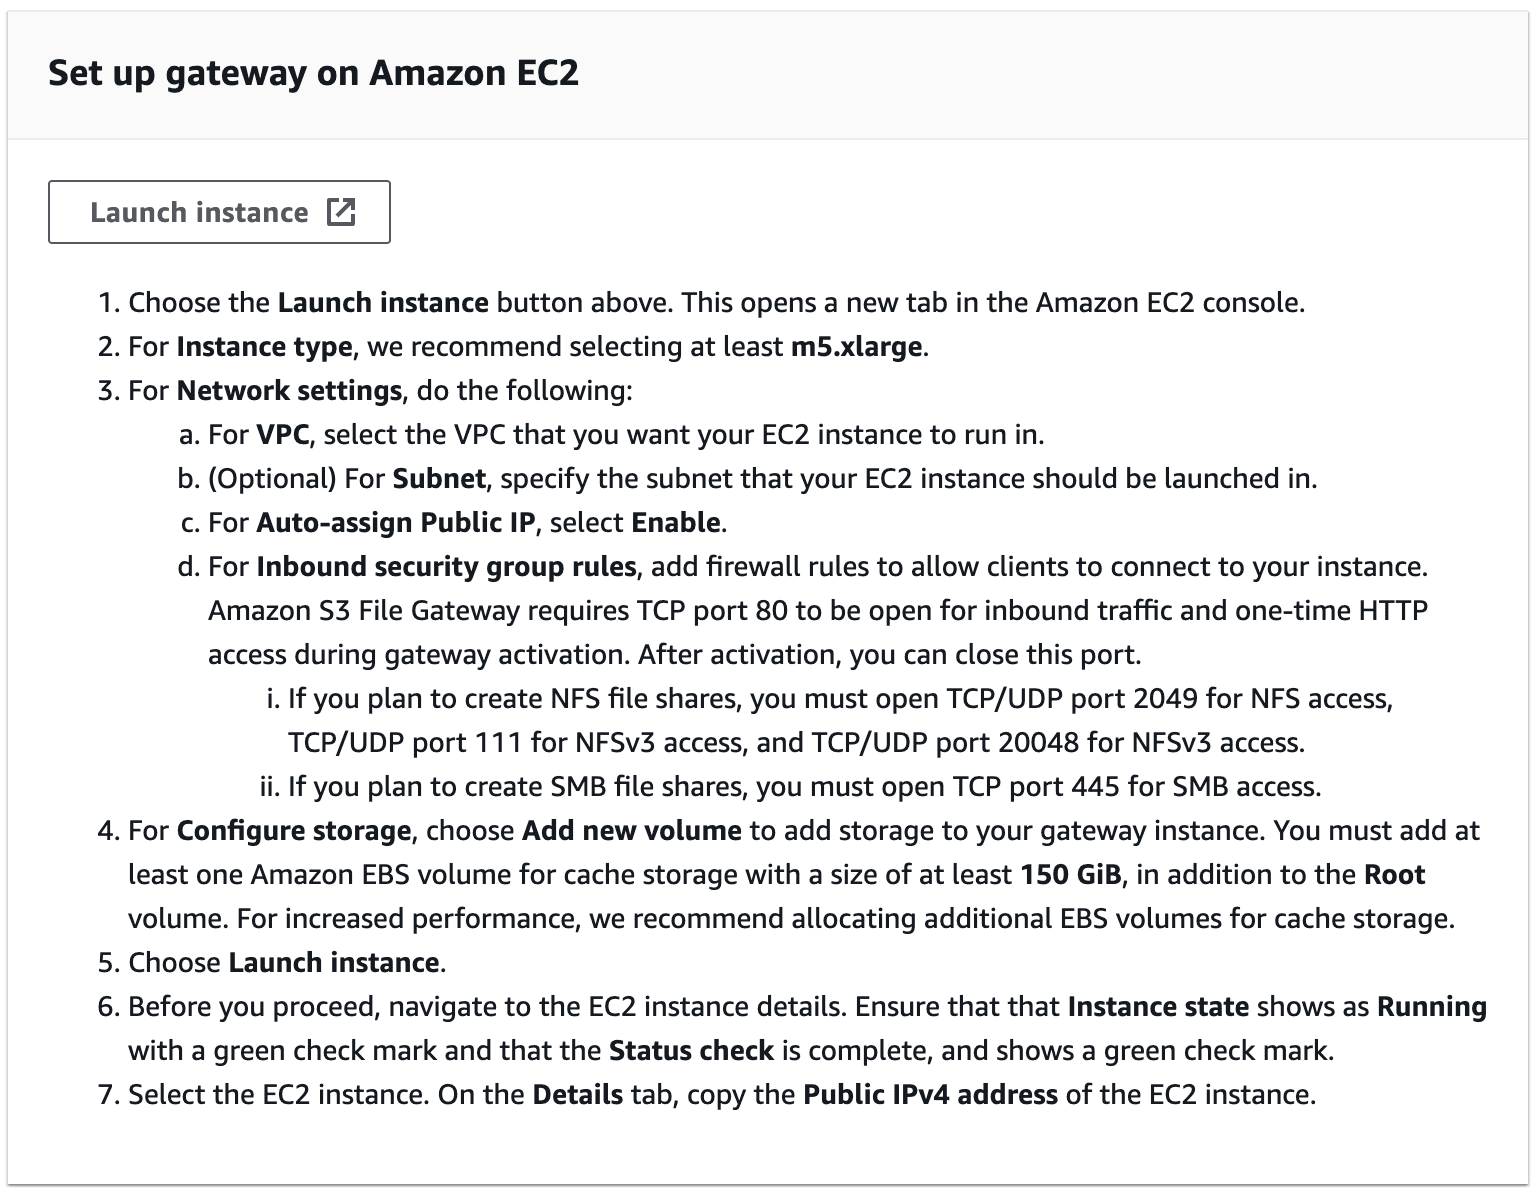The image size is (1538, 1194).
Task: Click the bold 'Inbound security group rules' text
Action: coord(446,567)
